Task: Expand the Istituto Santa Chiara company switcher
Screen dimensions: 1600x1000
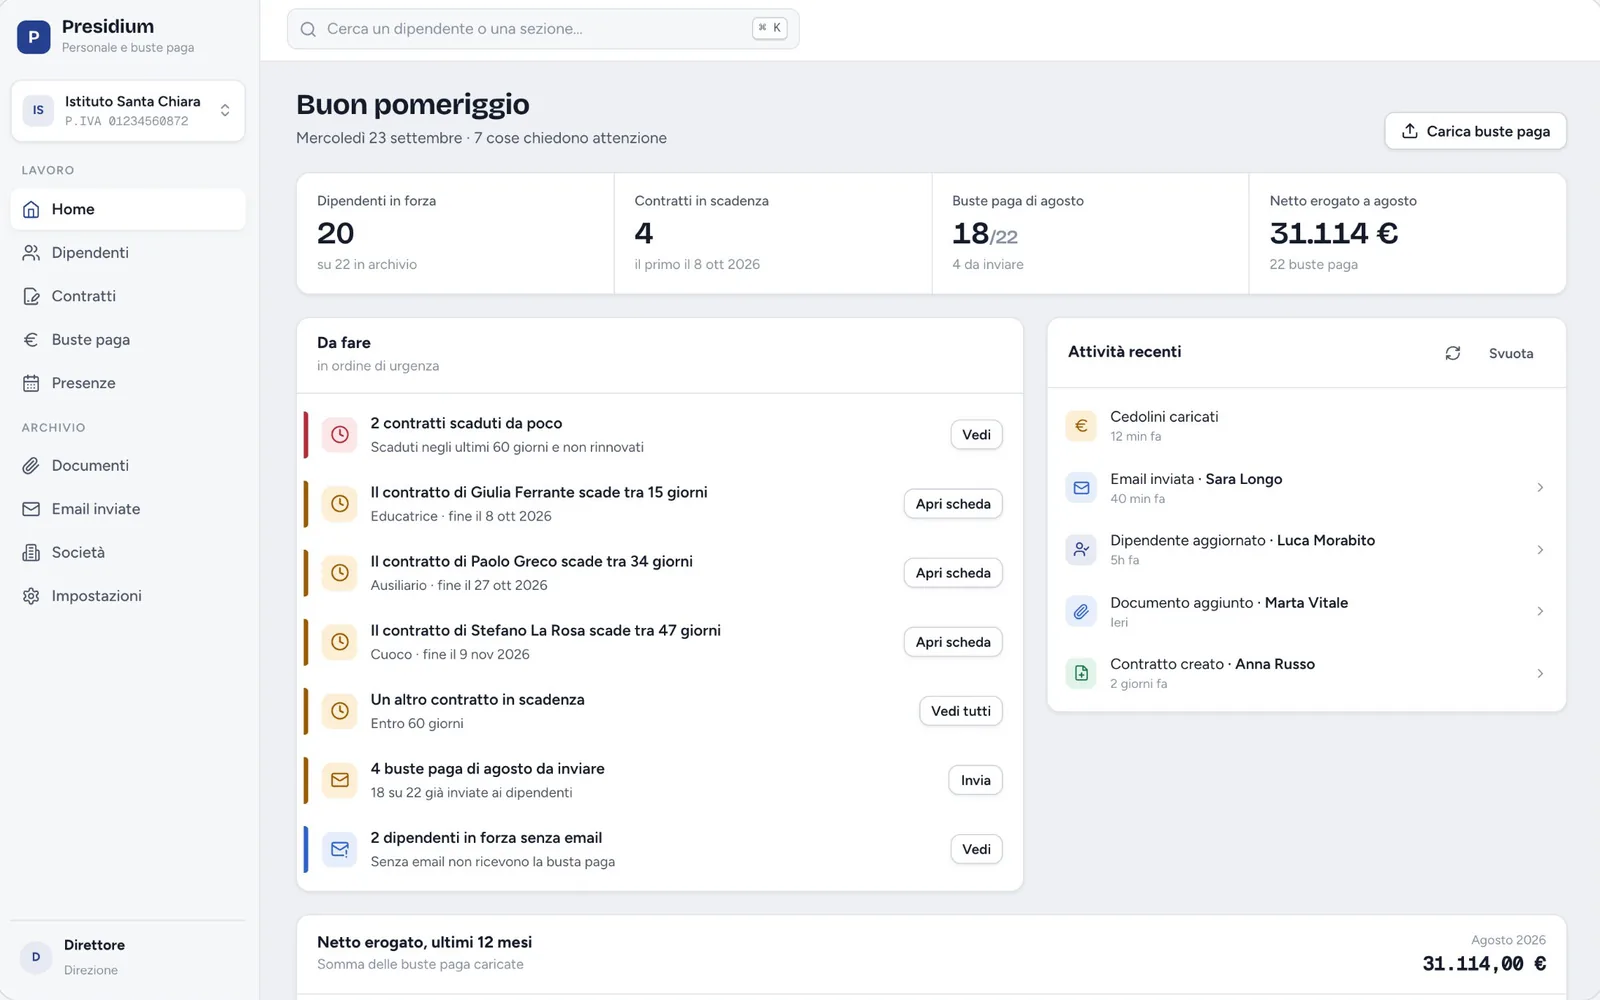Action: click(128, 111)
